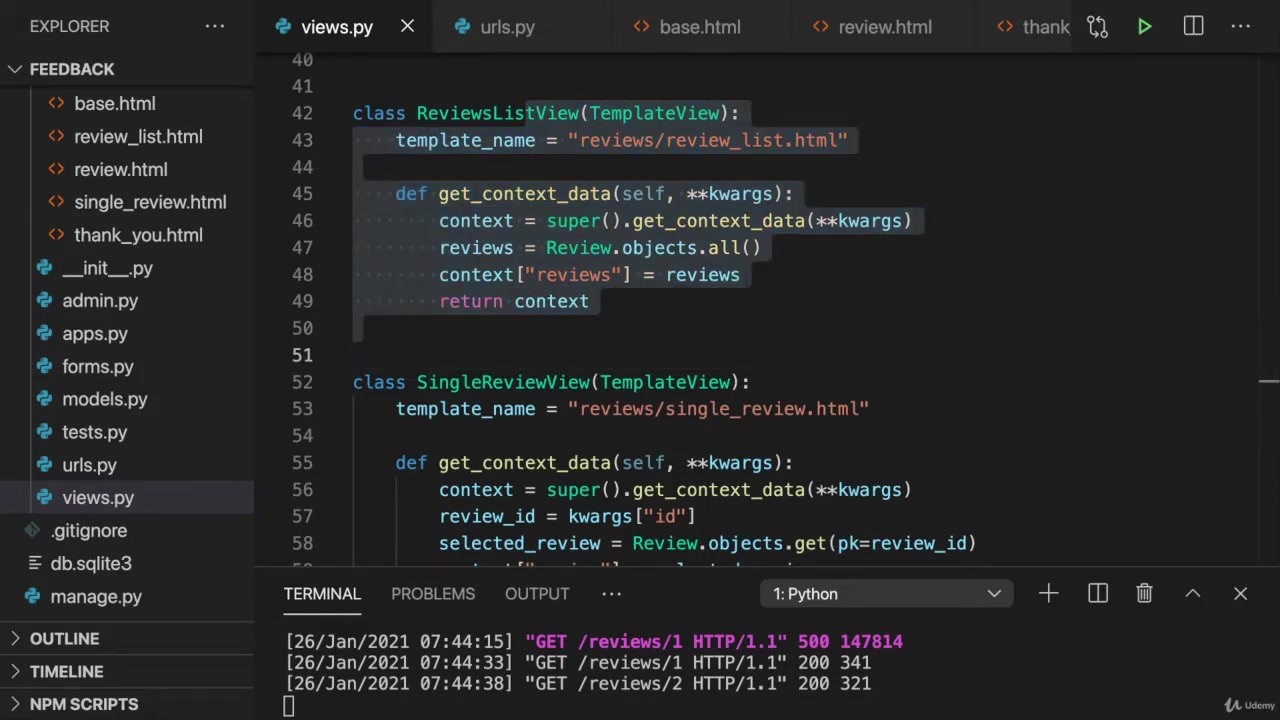Kill terminal with the trash icon

1144,594
